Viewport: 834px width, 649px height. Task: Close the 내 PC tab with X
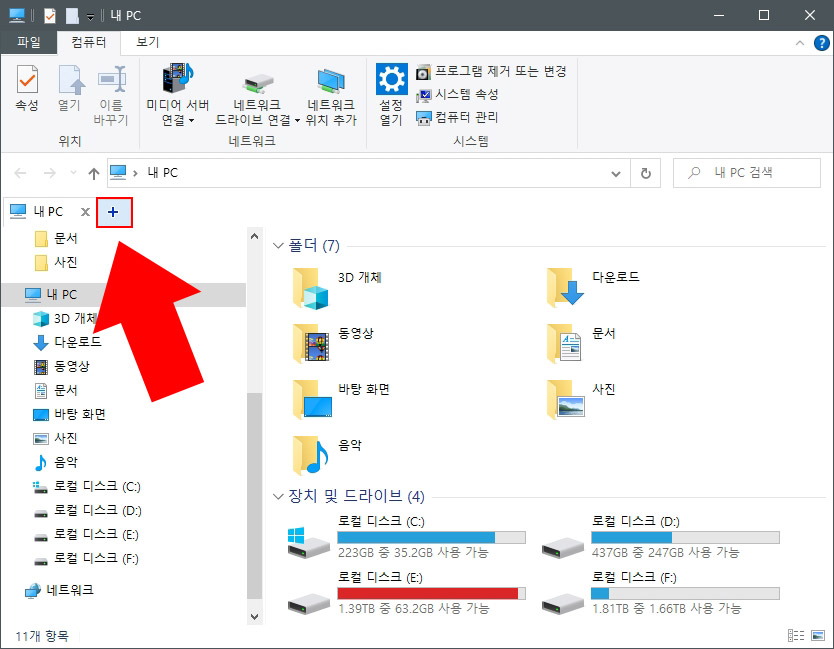click(x=85, y=212)
